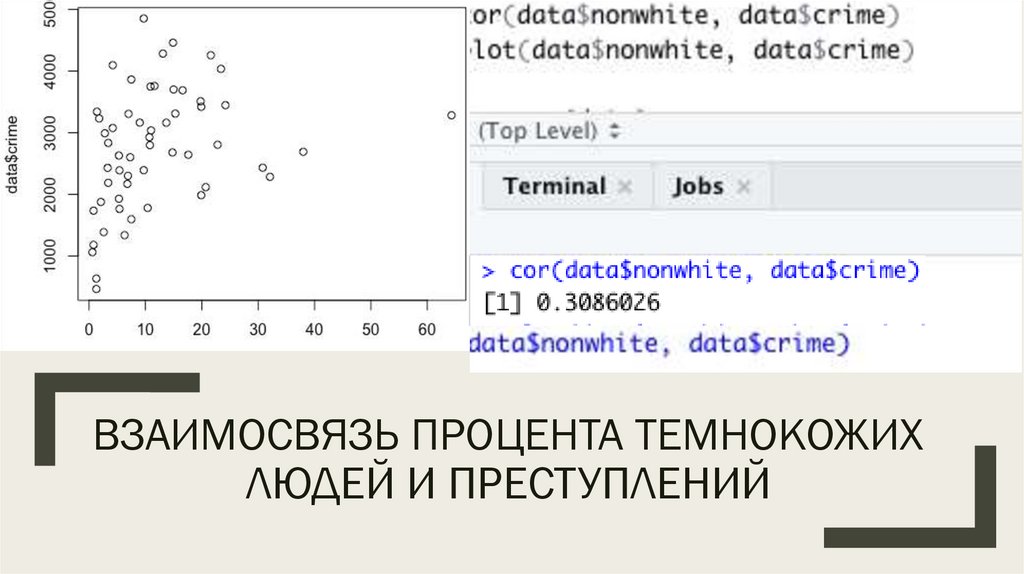Switch to the Jobs tab
1024x574 pixels.
pyautogui.click(x=698, y=186)
